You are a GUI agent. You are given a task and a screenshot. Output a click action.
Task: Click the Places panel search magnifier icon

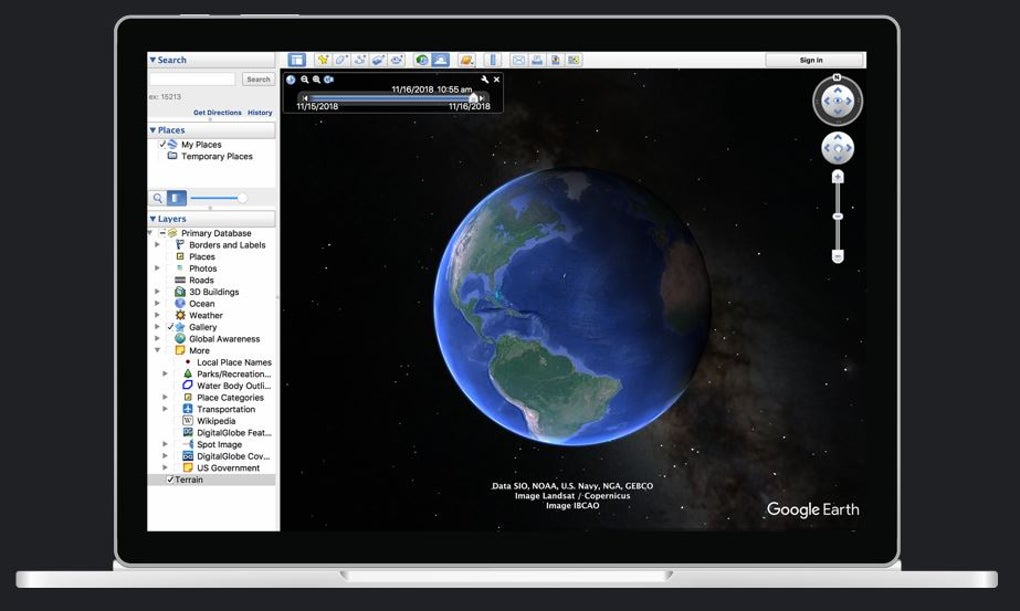[x=157, y=198]
